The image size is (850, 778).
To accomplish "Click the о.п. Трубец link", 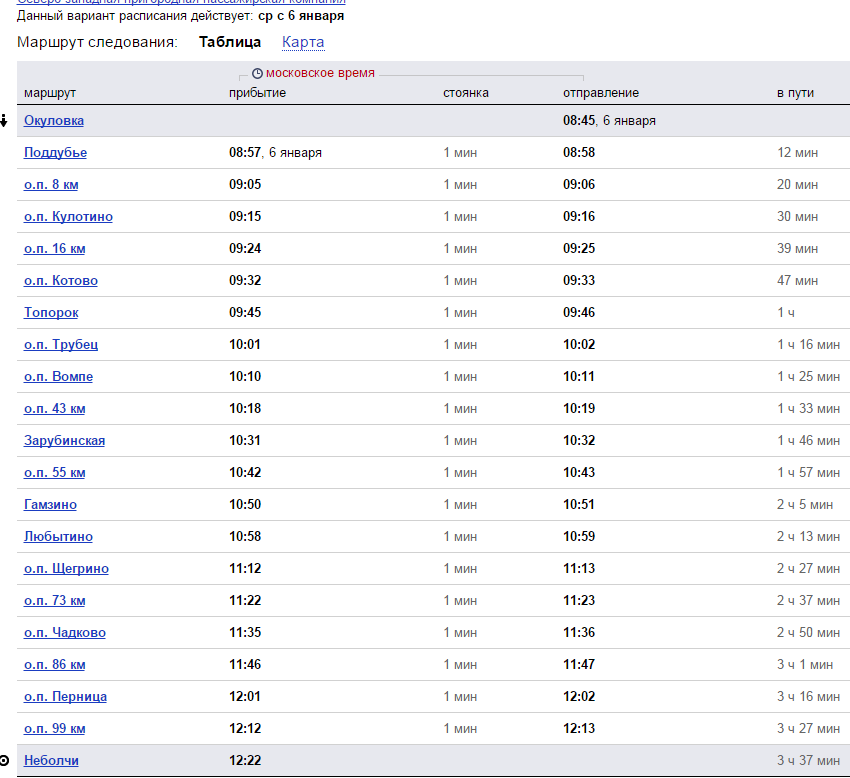I will [x=61, y=345].
